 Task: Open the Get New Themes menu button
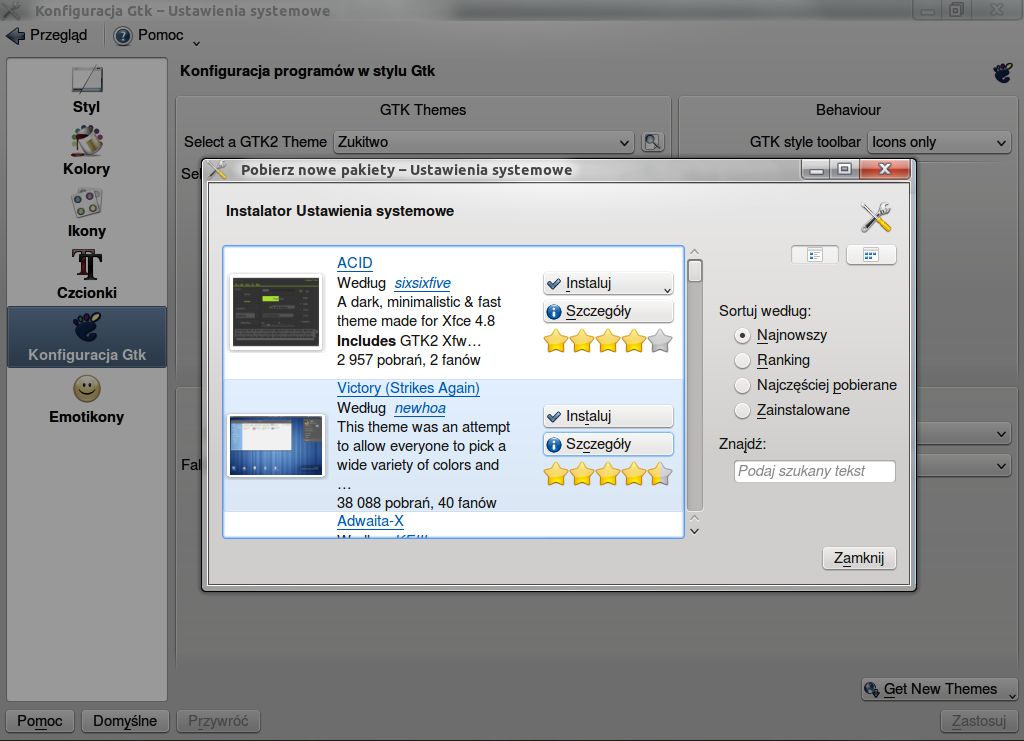tap(939, 689)
